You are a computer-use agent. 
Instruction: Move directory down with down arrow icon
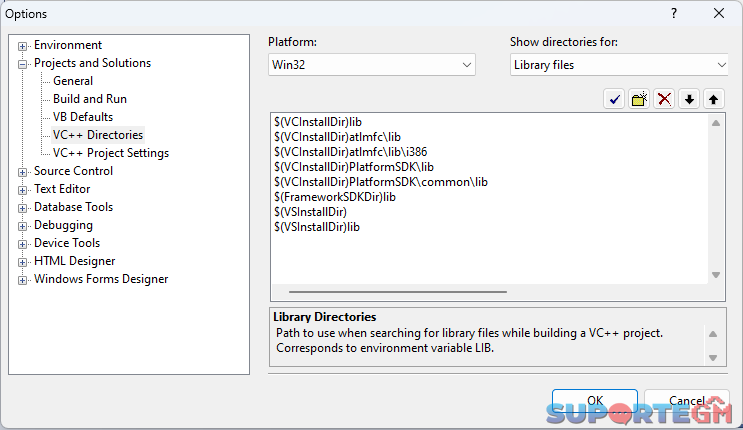coord(689,99)
